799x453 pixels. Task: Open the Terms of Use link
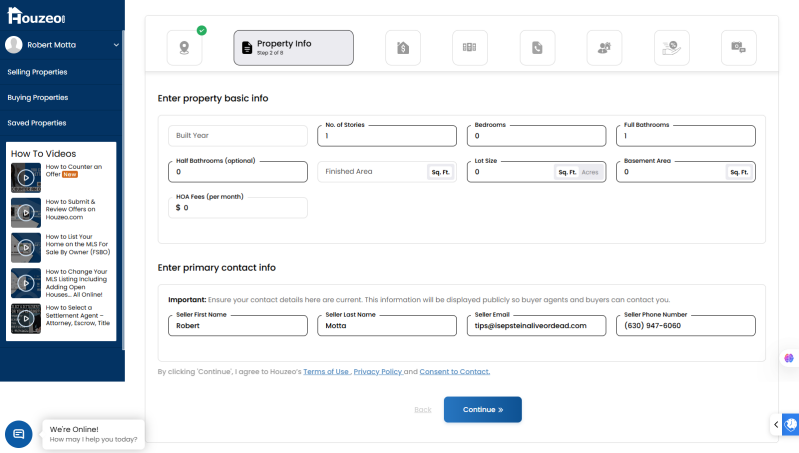click(x=326, y=371)
